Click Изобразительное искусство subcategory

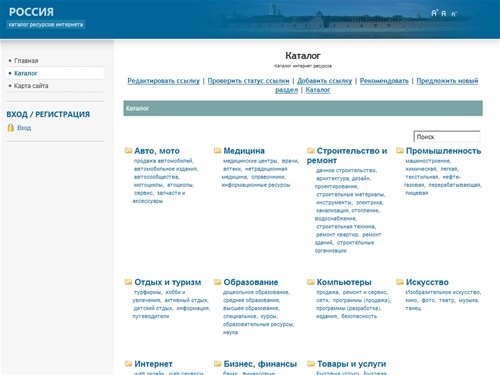(442, 292)
